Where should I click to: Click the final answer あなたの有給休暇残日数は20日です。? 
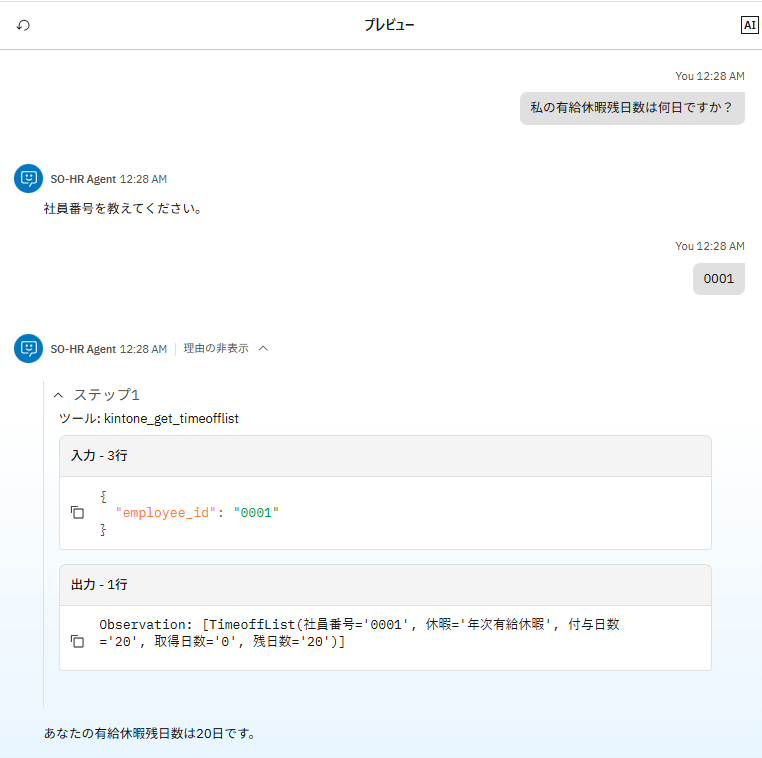pos(150,733)
